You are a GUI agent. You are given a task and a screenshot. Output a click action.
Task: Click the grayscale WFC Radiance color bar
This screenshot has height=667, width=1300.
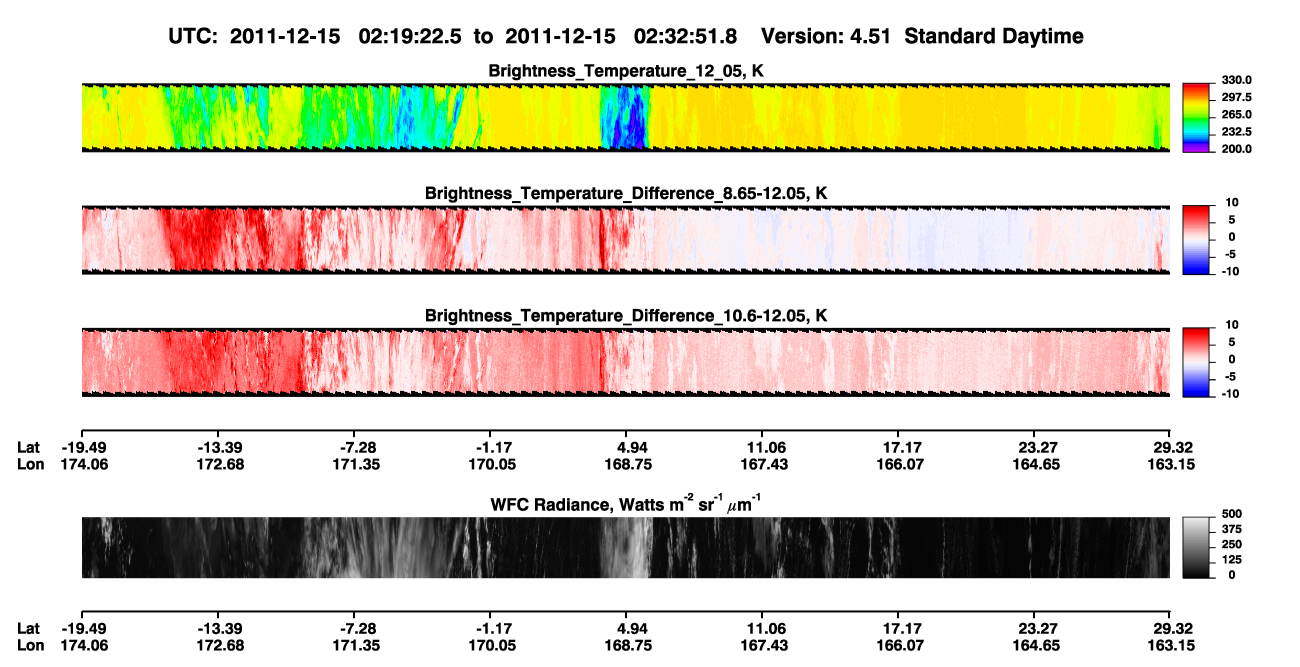(x=1196, y=546)
